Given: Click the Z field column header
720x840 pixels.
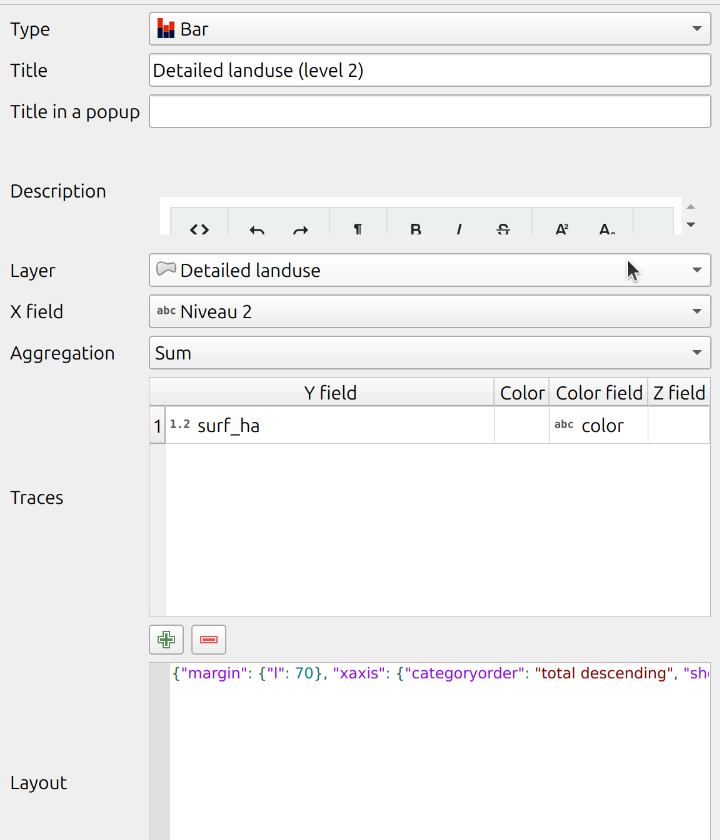Looking at the screenshot, I should [x=679, y=393].
